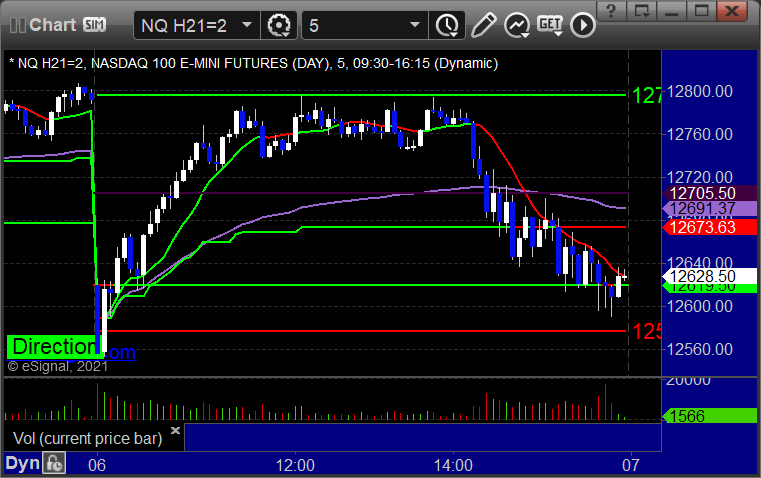
Task: Click the Vol (current price bar) label
Action: (x=87, y=438)
